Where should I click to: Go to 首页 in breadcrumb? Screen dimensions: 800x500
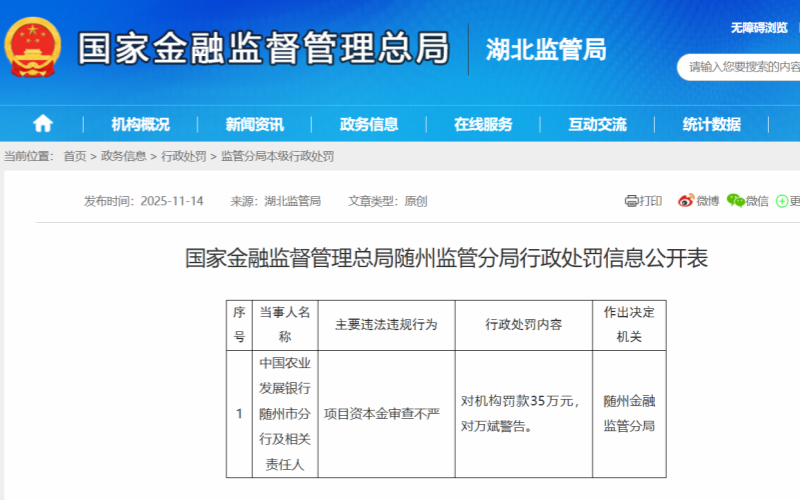[74, 156]
